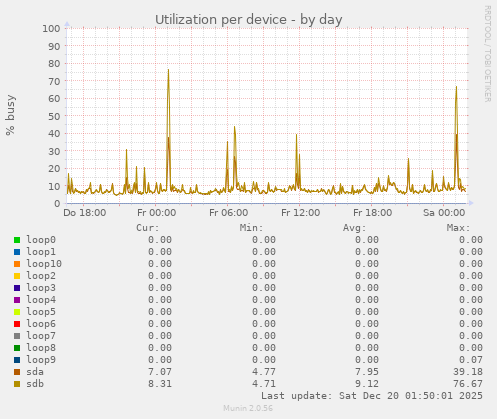Click sda max value 39.18
The image size is (497, 419).
[468, 372]
